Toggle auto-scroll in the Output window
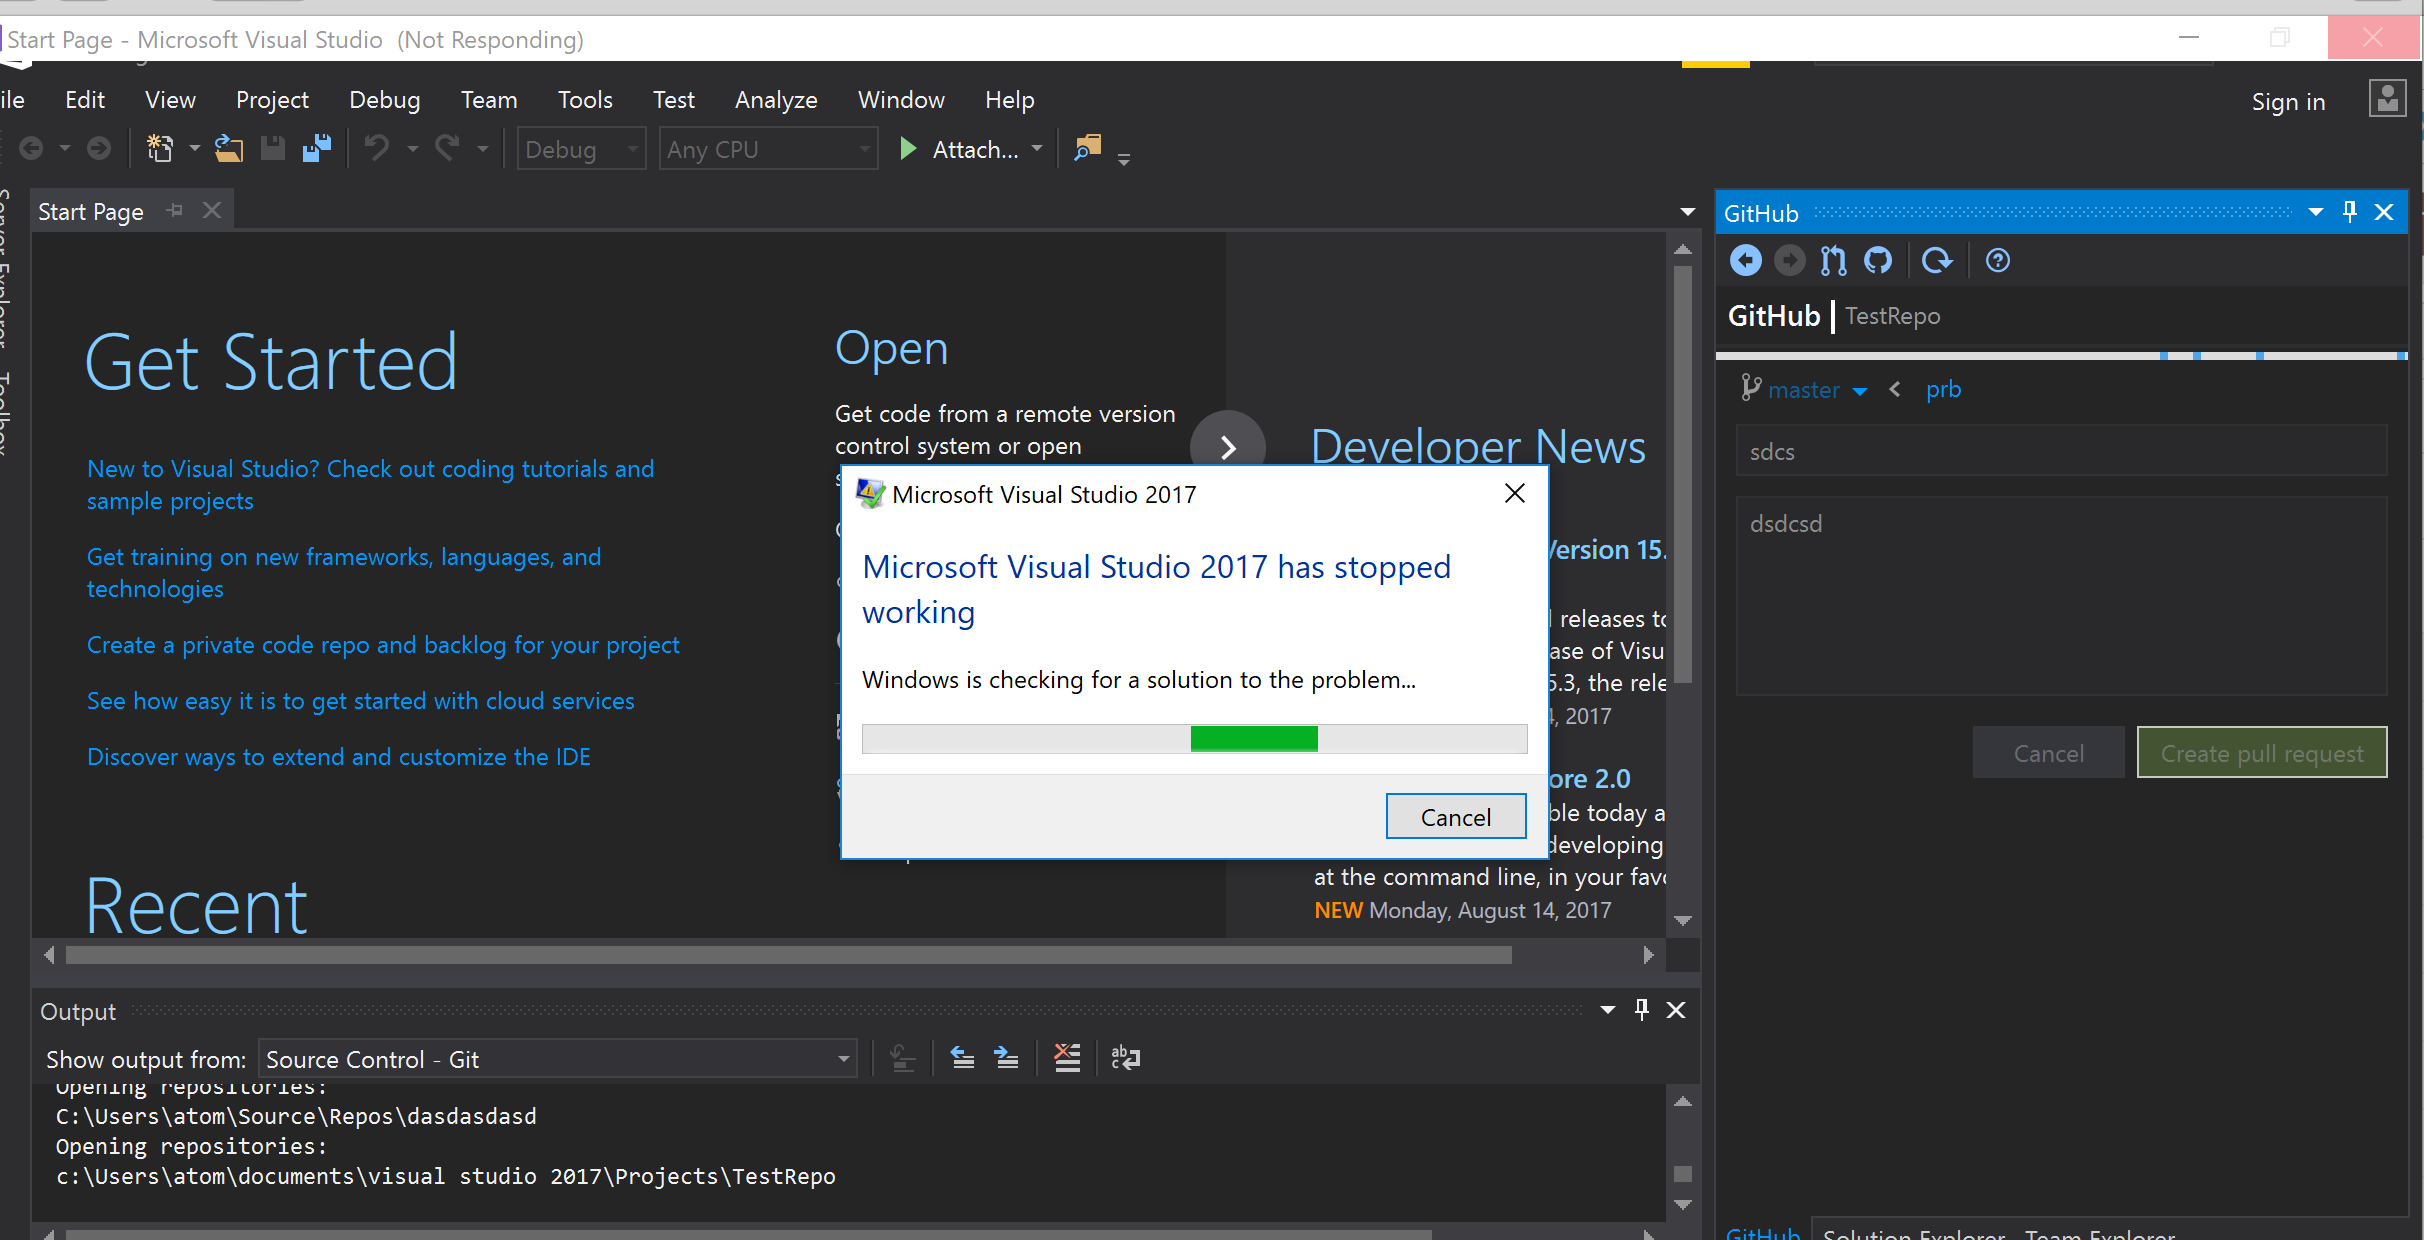The image size is (2424, 1240). tap(903, 1058)
